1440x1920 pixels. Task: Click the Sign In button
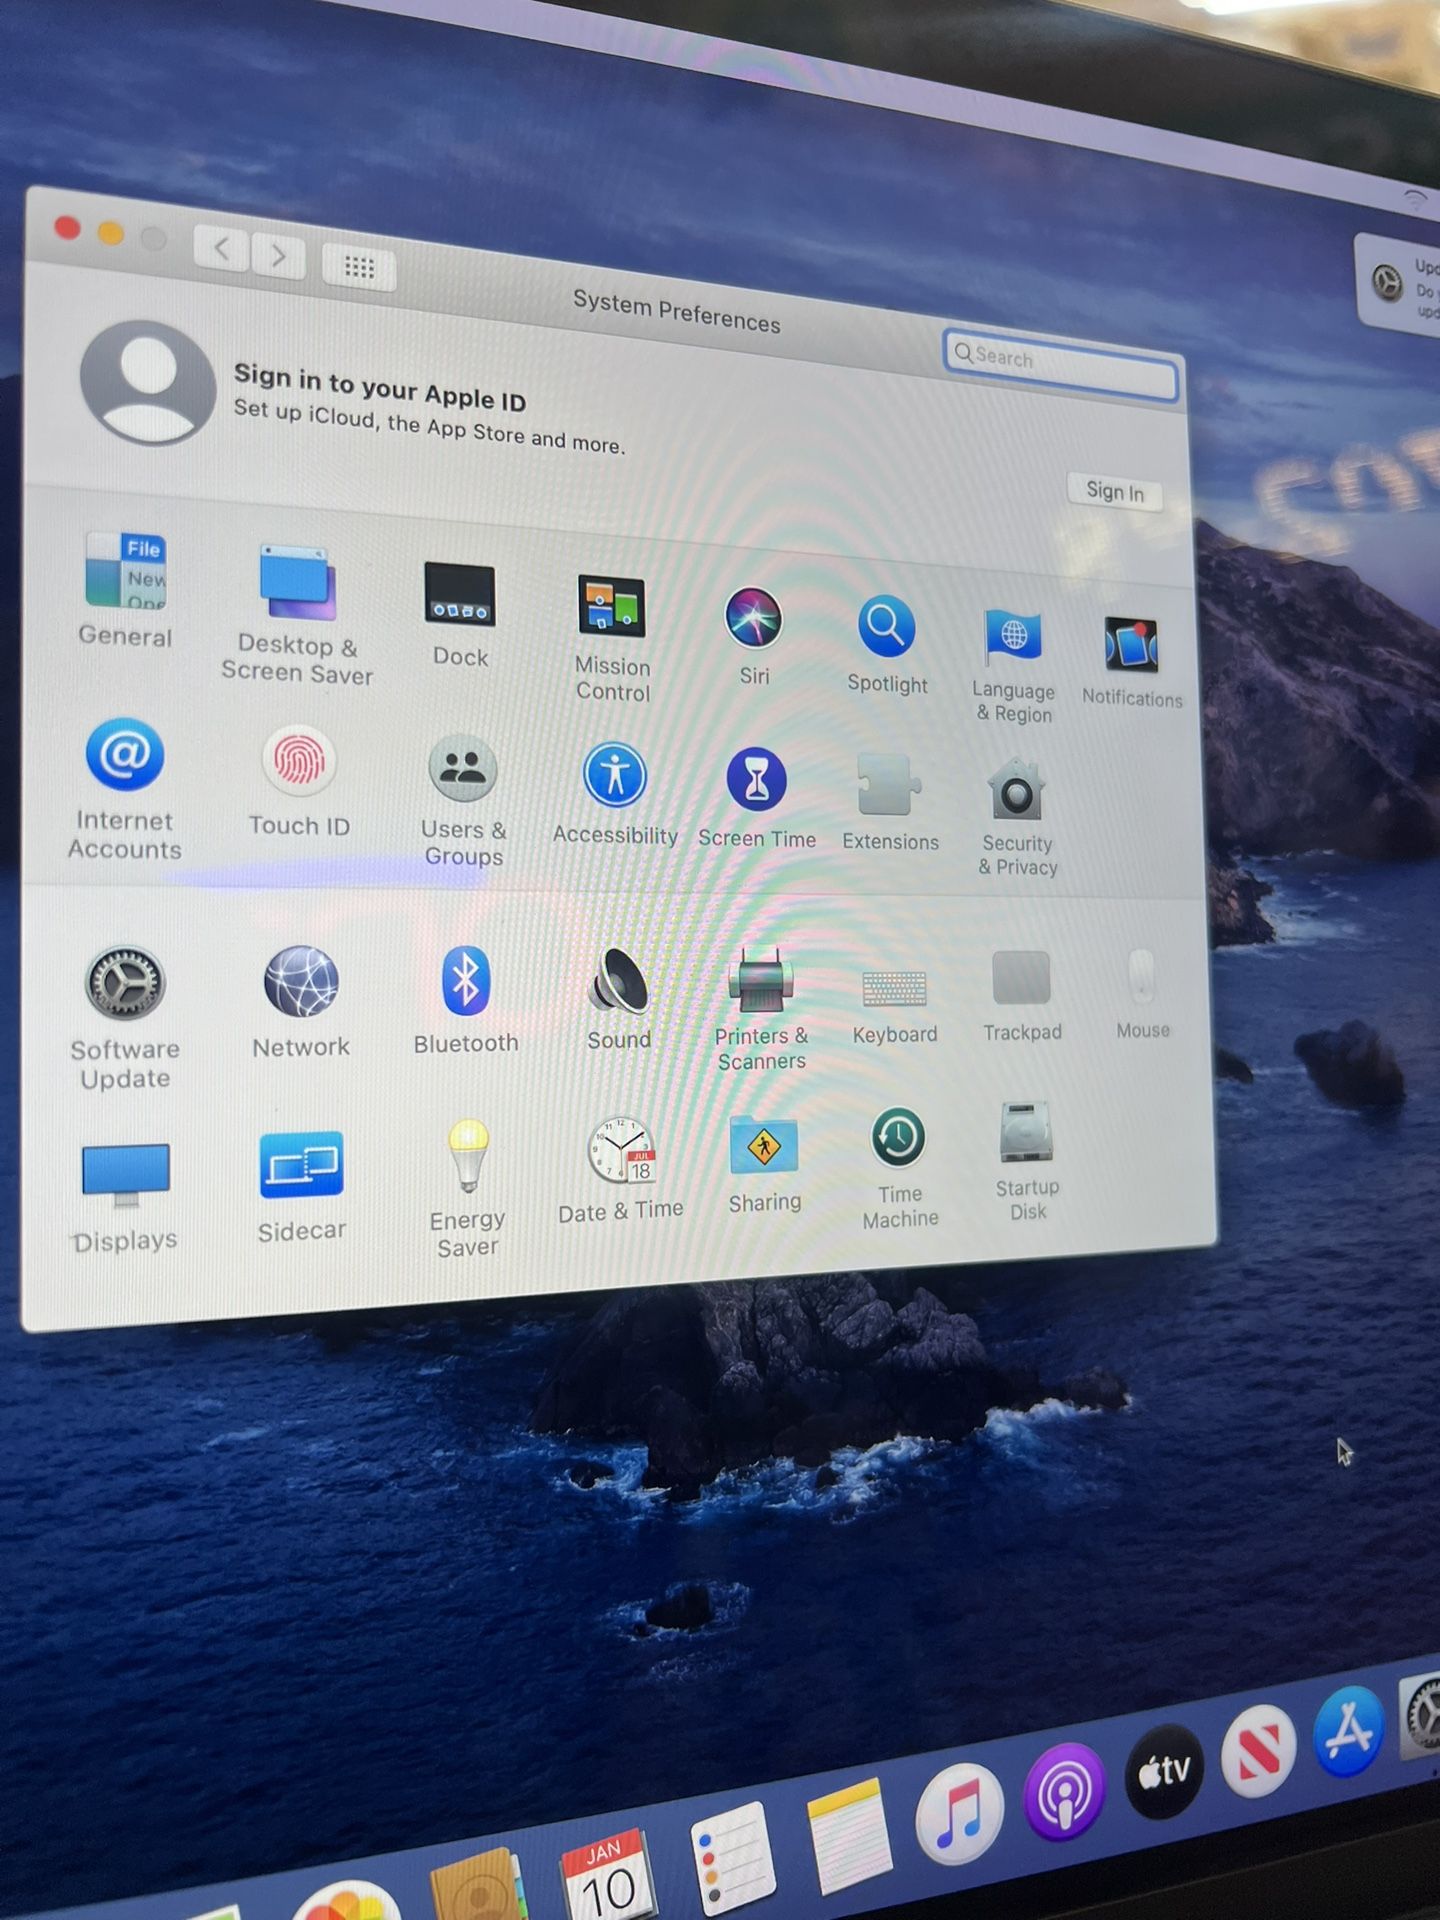click(x=1115, y=491)
